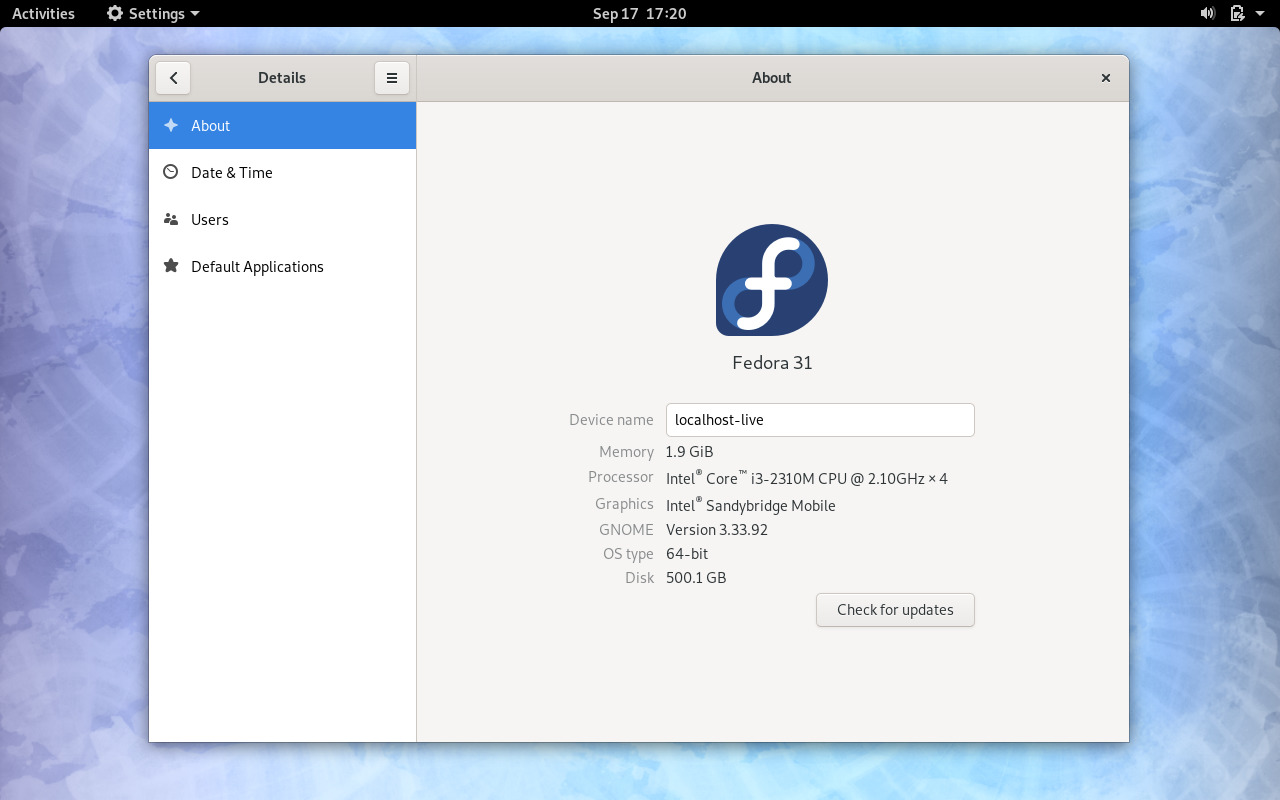1280x800 pixels.
Task: Click the sparkle icon next to About
Action: point(170,125)
